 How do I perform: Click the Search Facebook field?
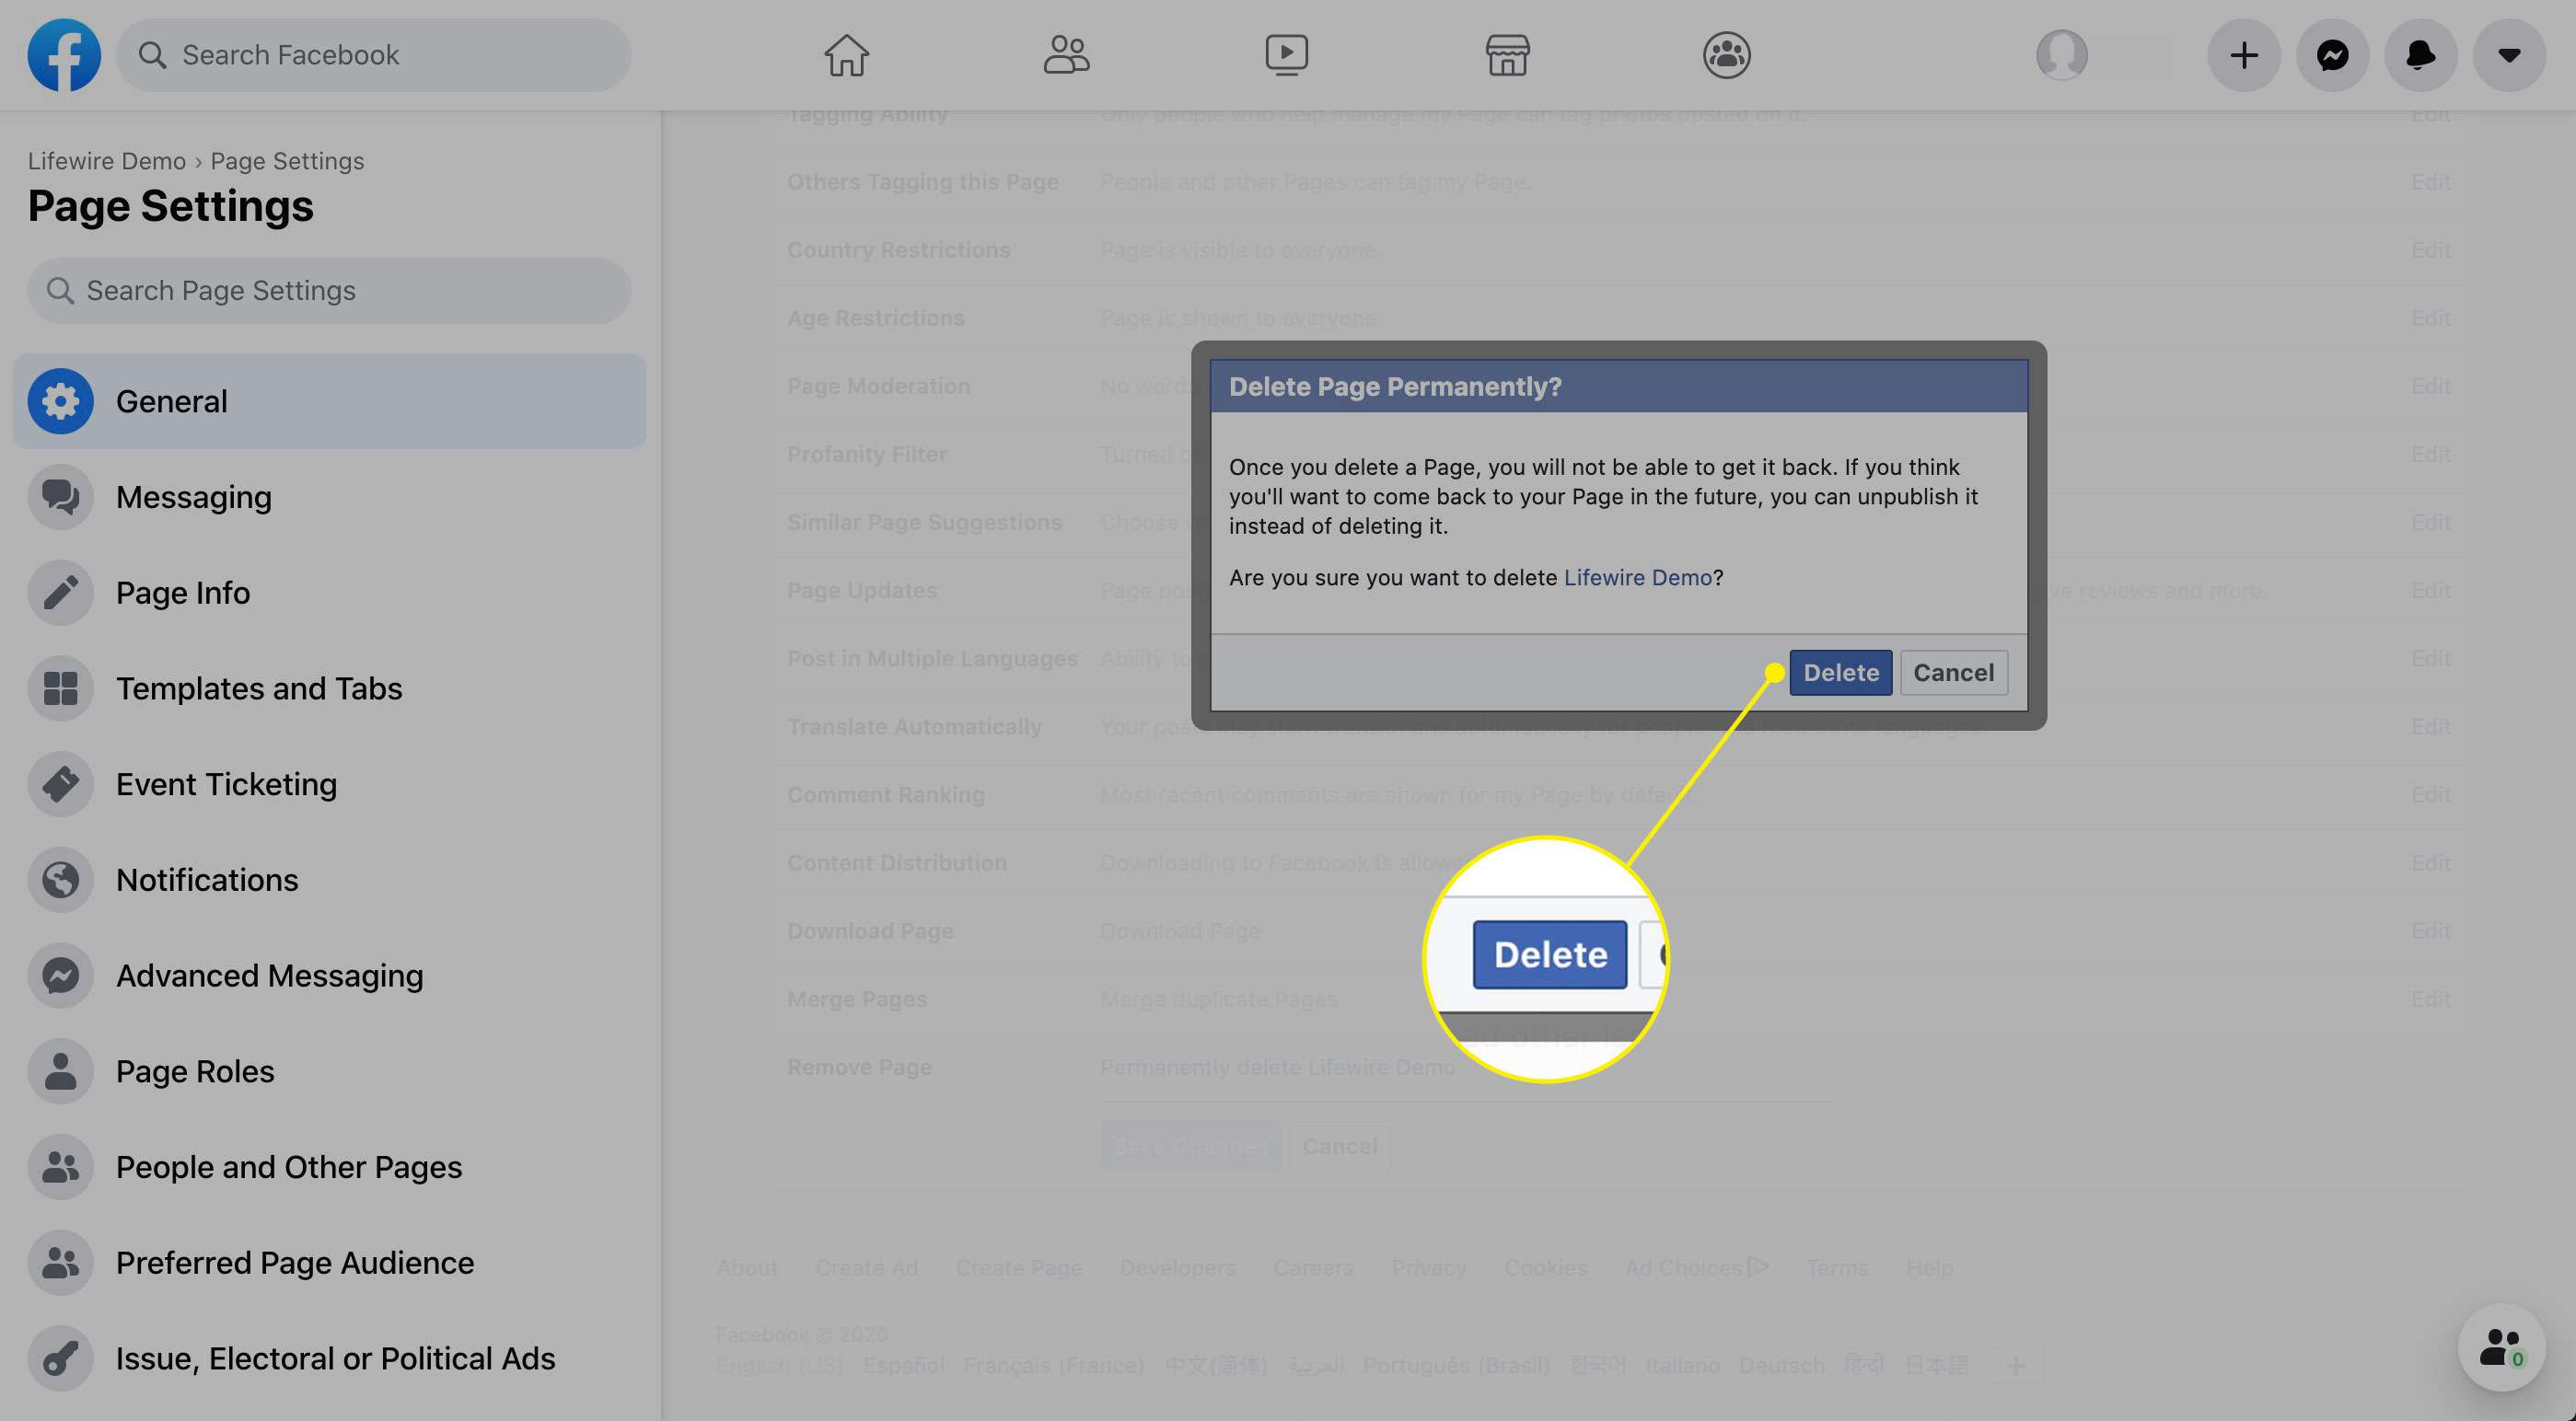pos(374,55)
